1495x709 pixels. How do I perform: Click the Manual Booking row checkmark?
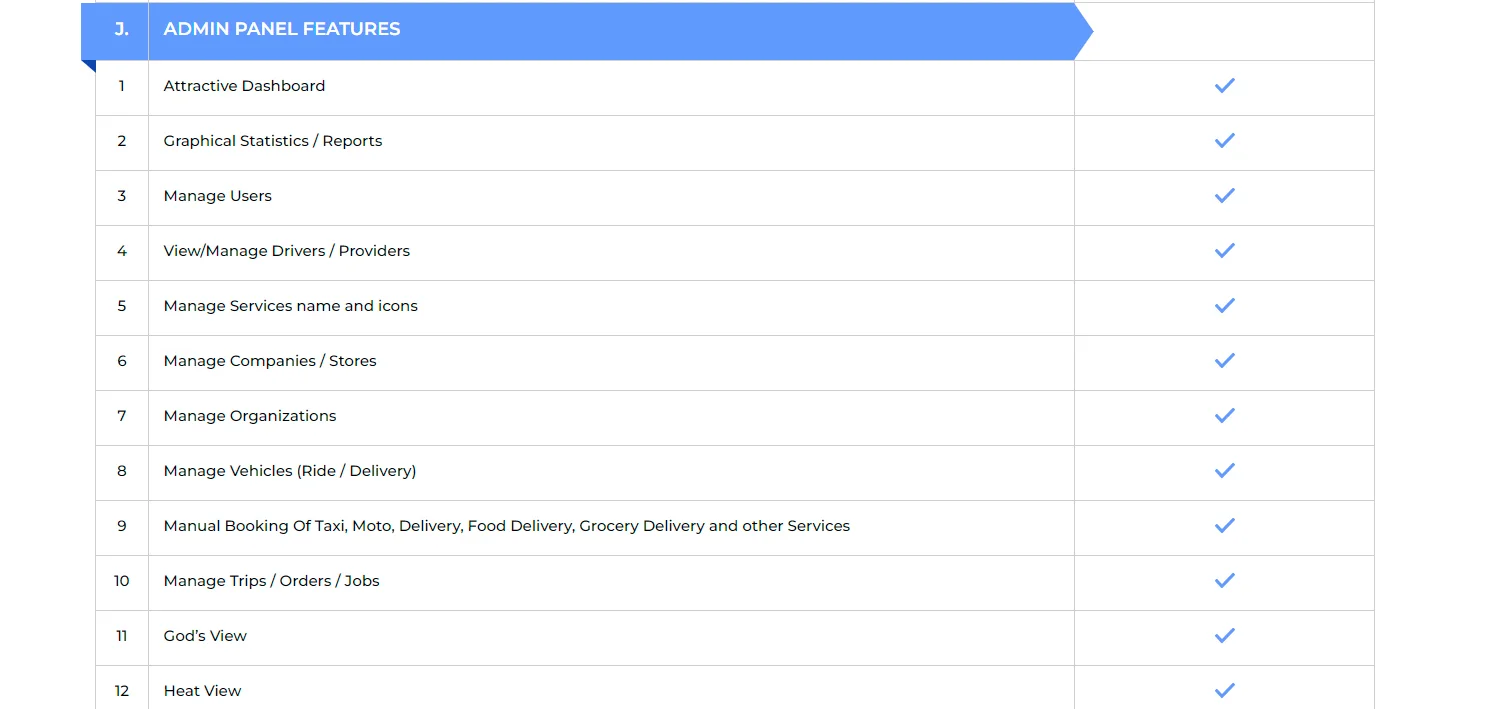[1224, 526]
